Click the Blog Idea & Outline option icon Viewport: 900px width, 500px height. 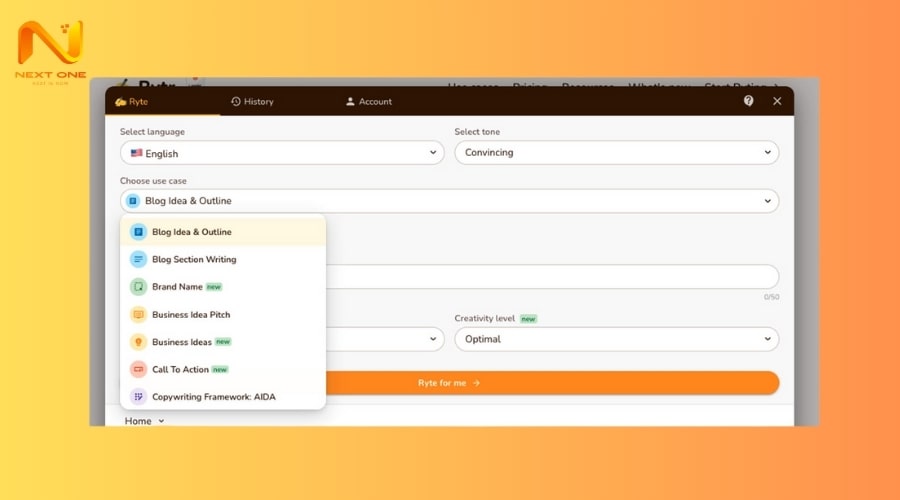click(138, 232)
